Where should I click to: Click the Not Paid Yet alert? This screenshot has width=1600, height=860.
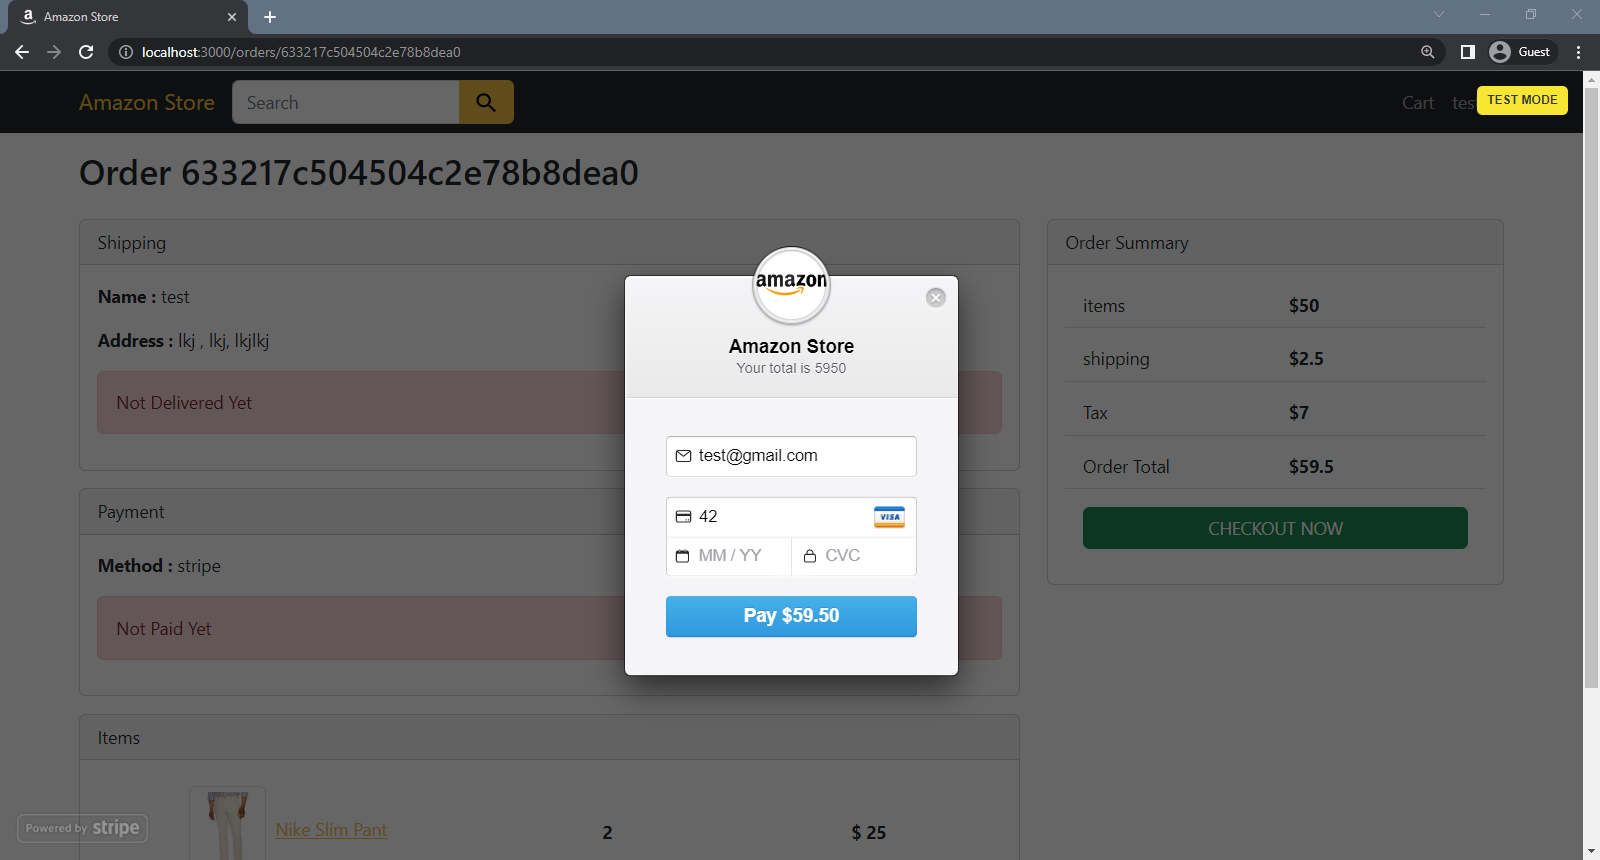click(x=549, y=628)
